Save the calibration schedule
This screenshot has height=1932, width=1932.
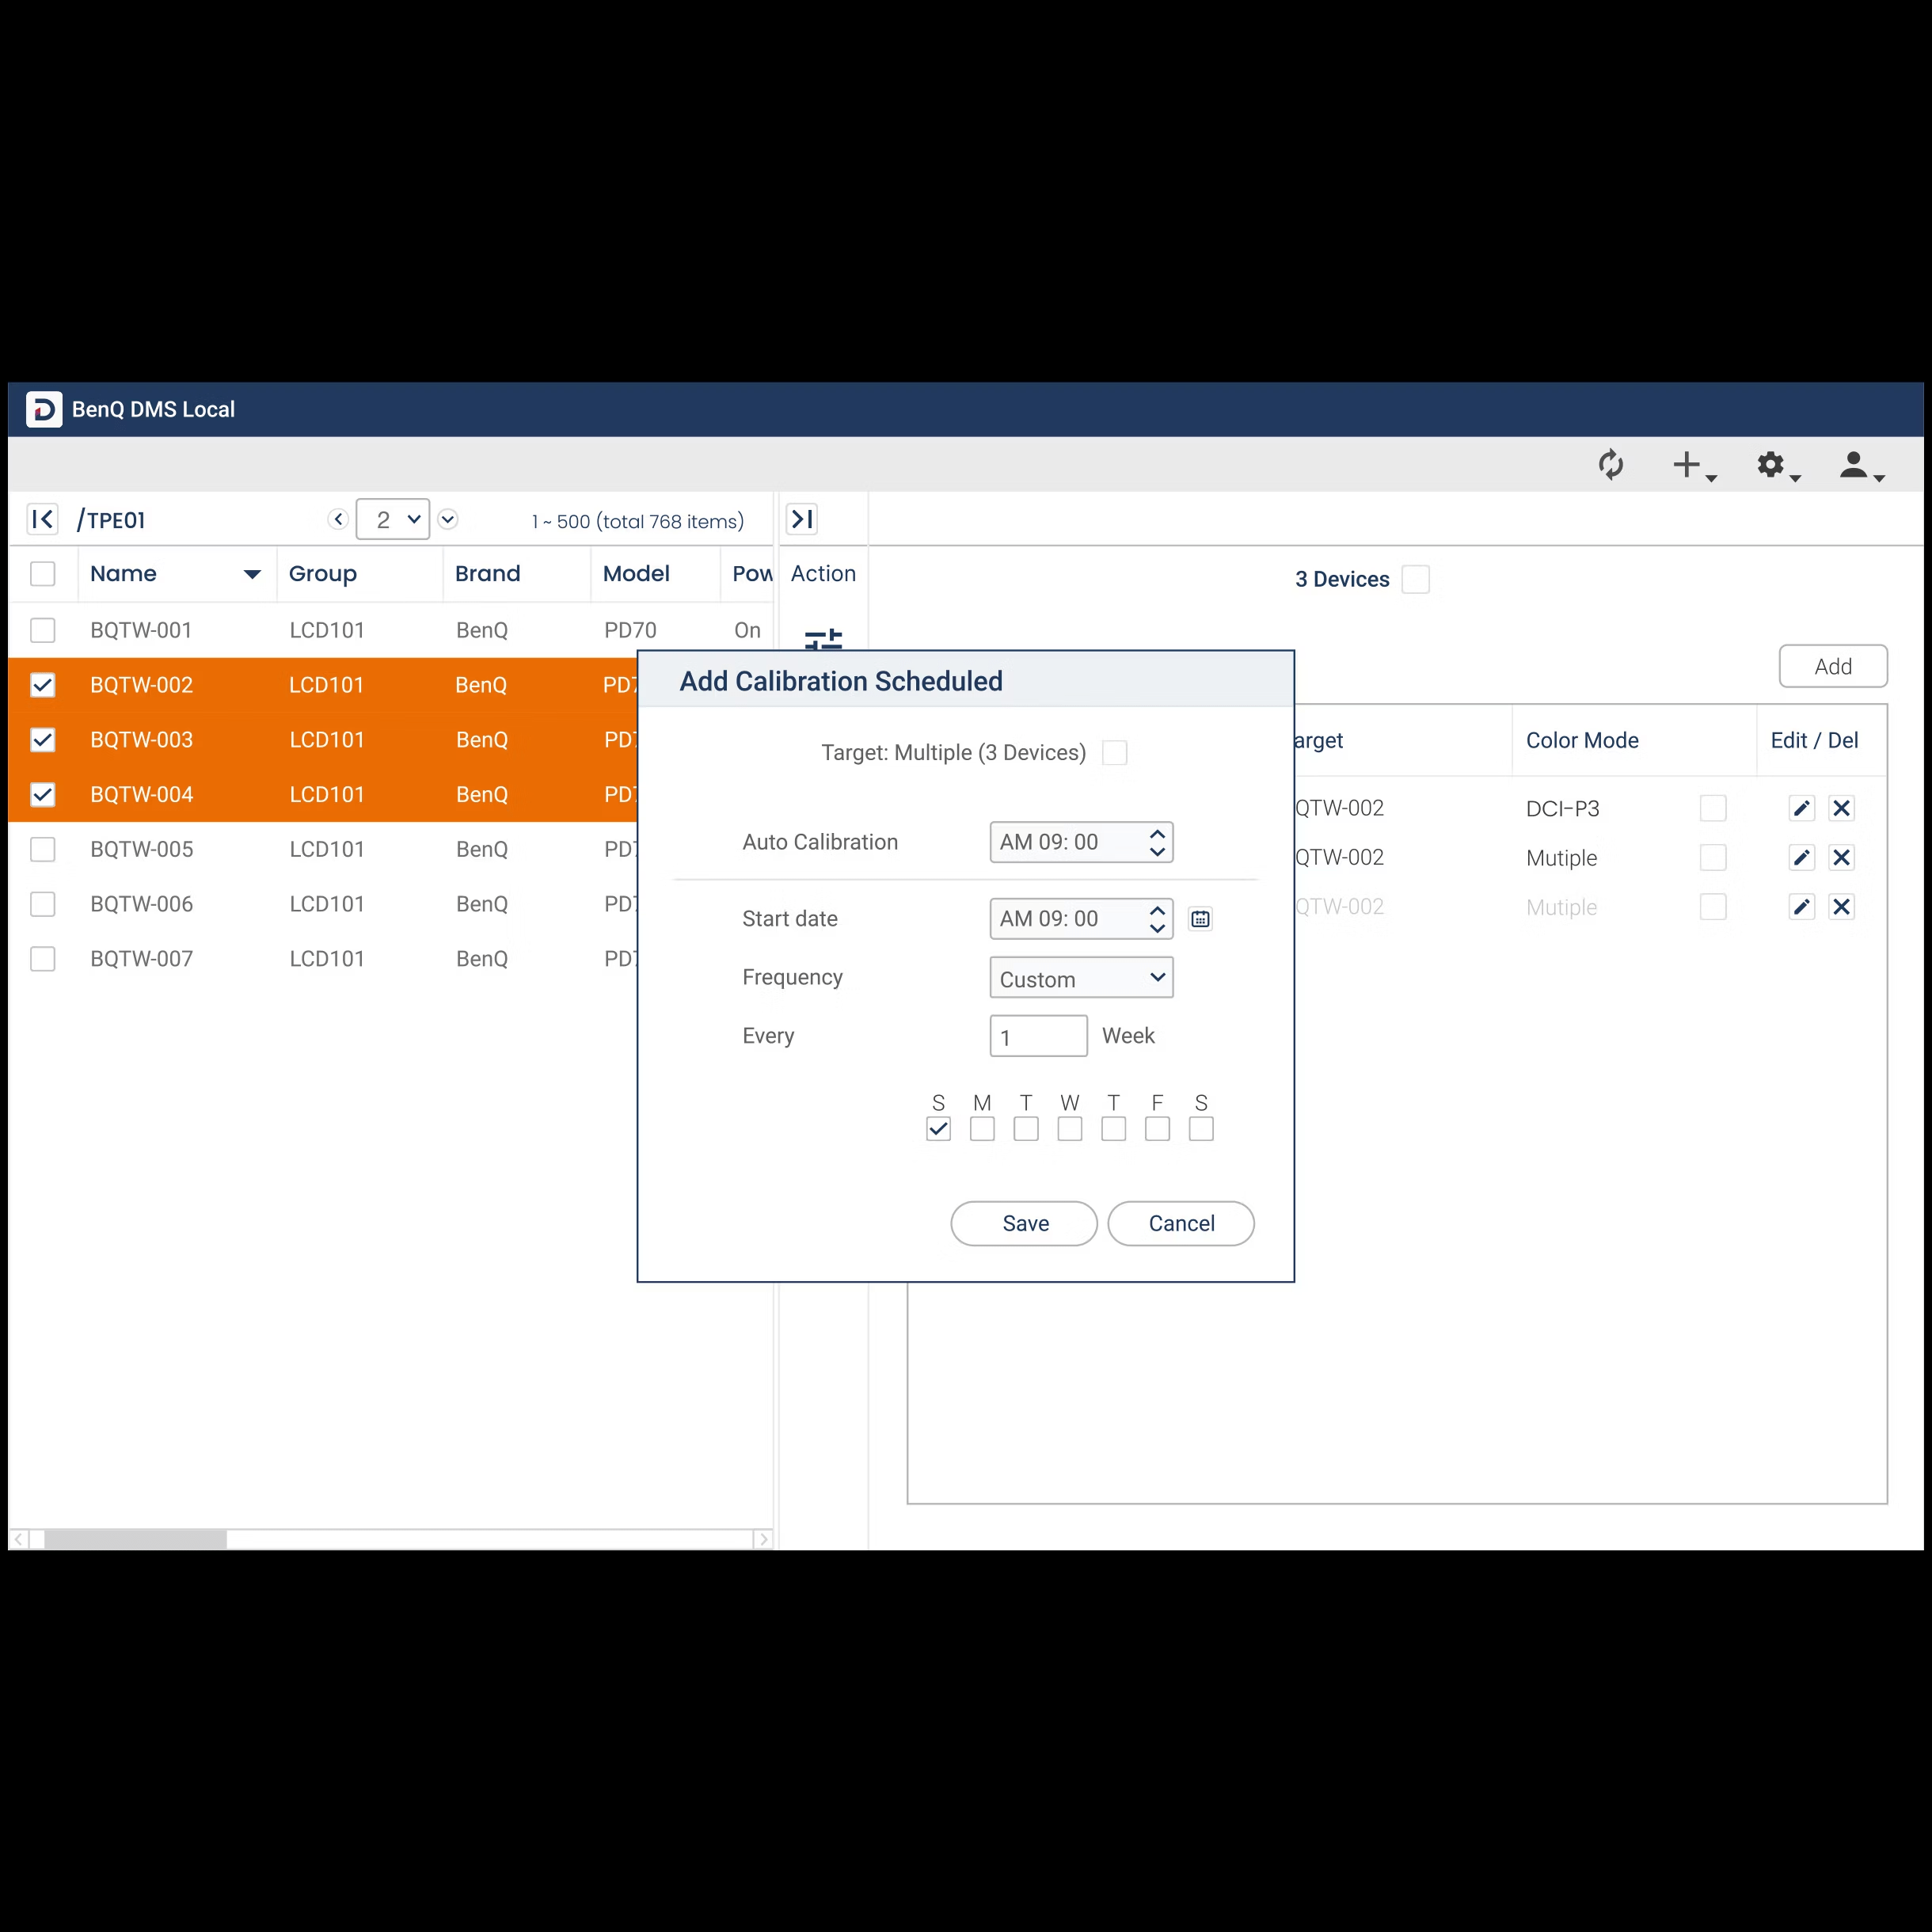click(x=1024, y=1223)
